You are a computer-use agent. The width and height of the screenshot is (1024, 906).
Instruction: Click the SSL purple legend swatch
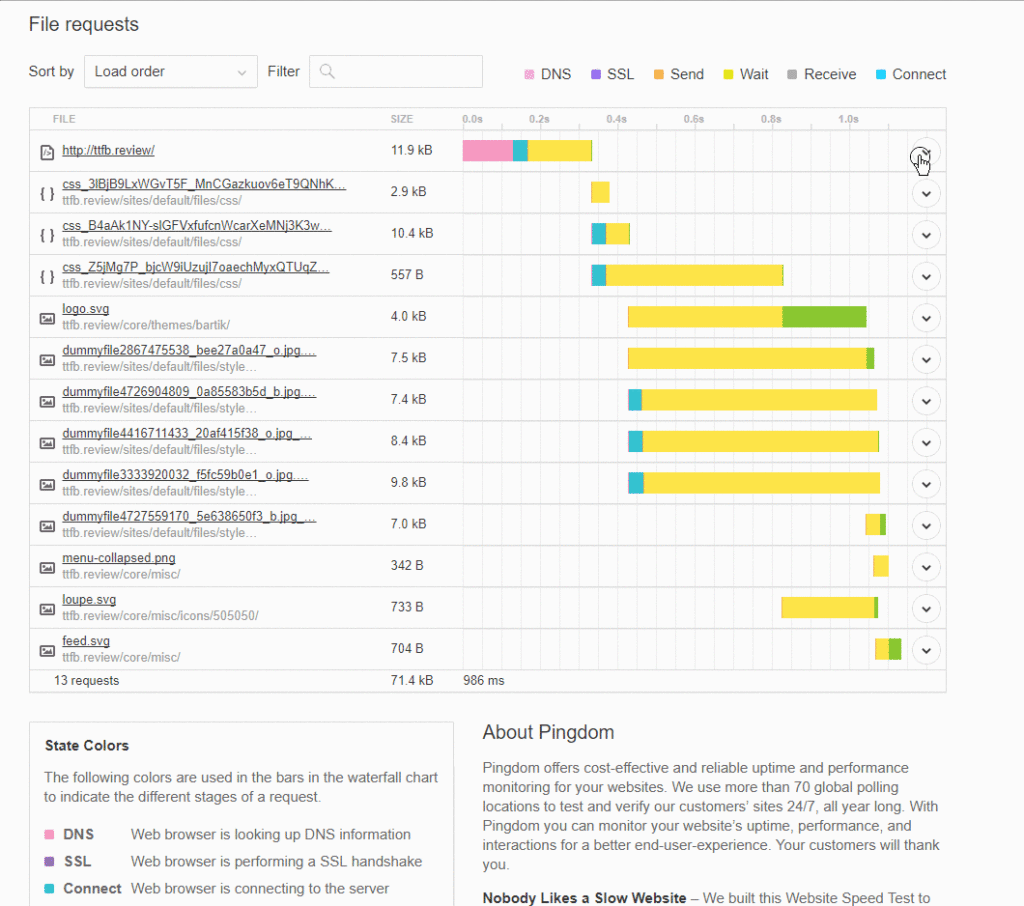[x=596, y=74]
